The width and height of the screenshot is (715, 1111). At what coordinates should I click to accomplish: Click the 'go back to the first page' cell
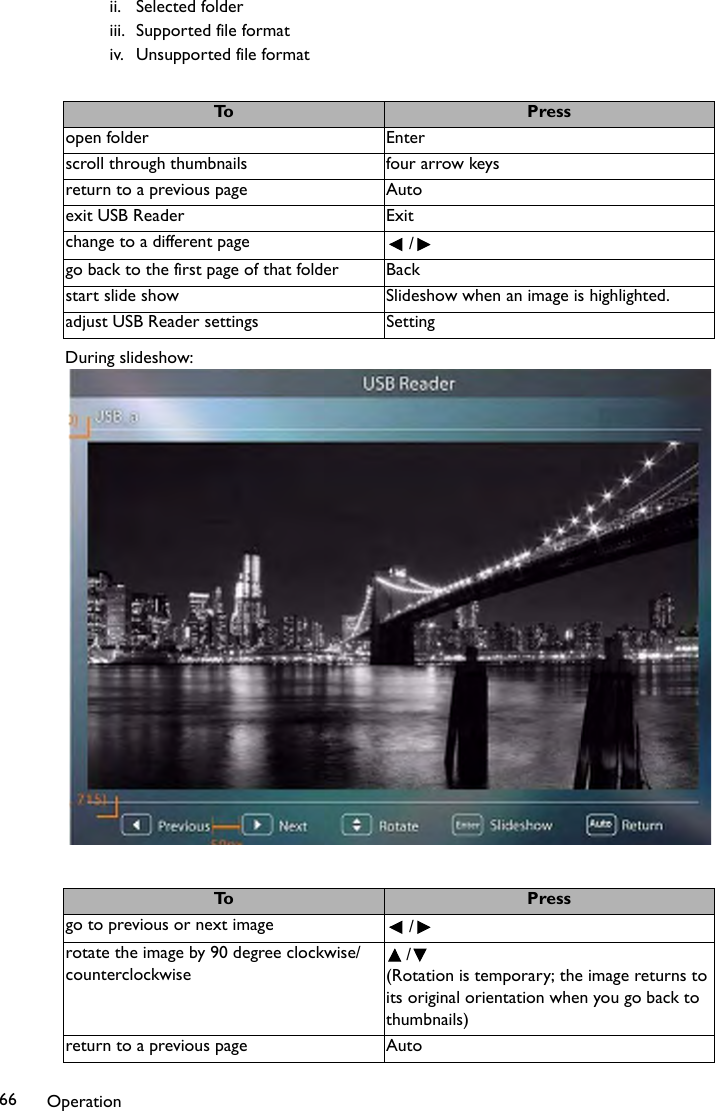[224, 273]
